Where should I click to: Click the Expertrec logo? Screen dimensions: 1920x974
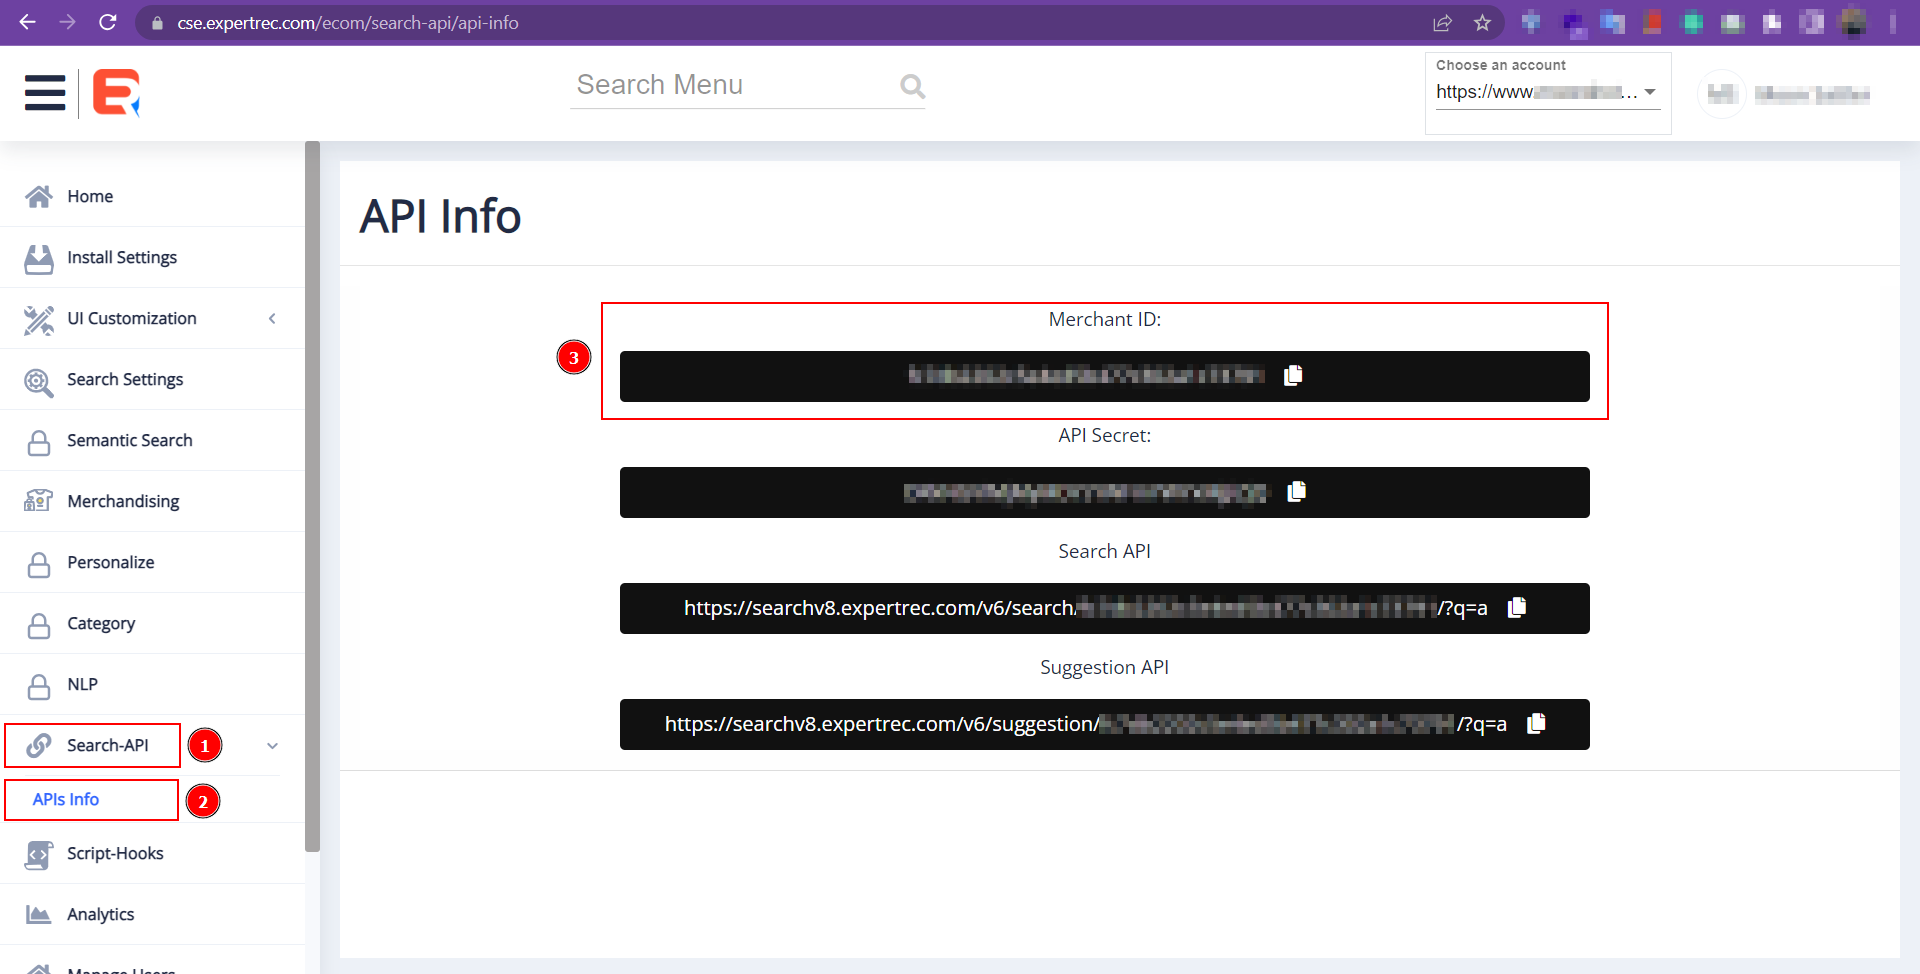tap(116, 93)
